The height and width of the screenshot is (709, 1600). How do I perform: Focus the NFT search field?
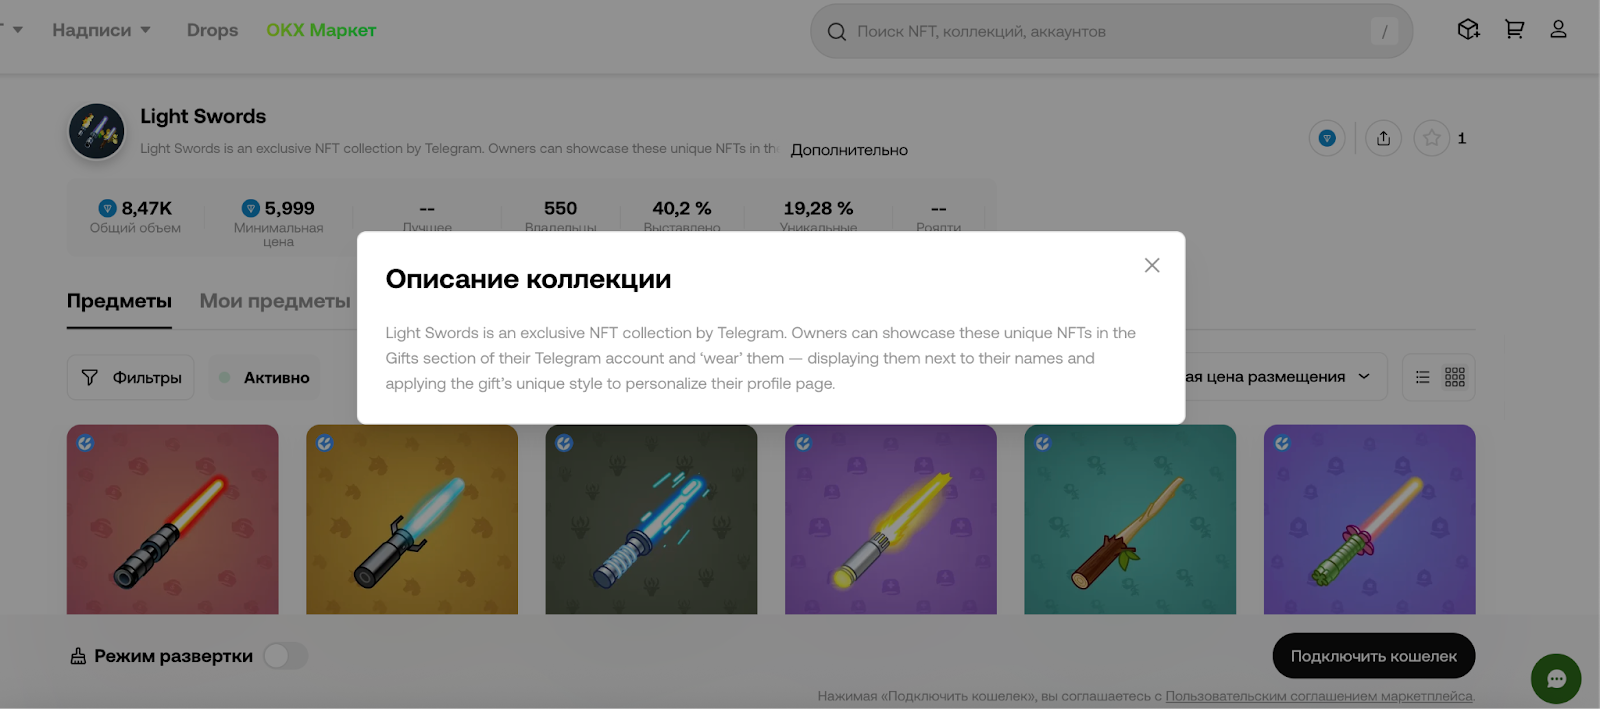click(1111, 31)
